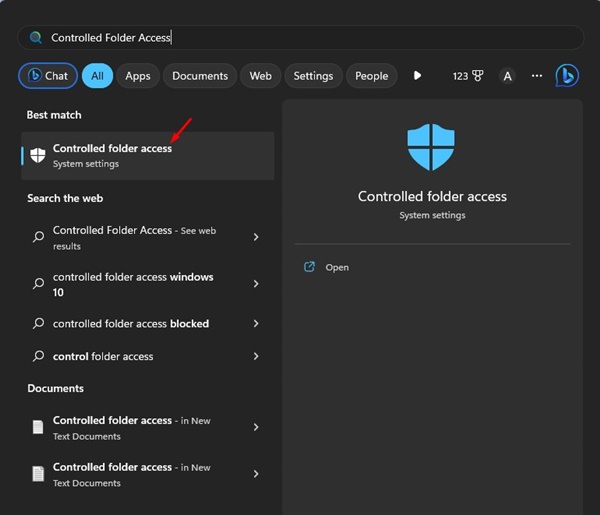Image resolution: width=600 pixels, height=515 pixels.
Task: Open the Bing Chat icon at top right
Action: 567,76
